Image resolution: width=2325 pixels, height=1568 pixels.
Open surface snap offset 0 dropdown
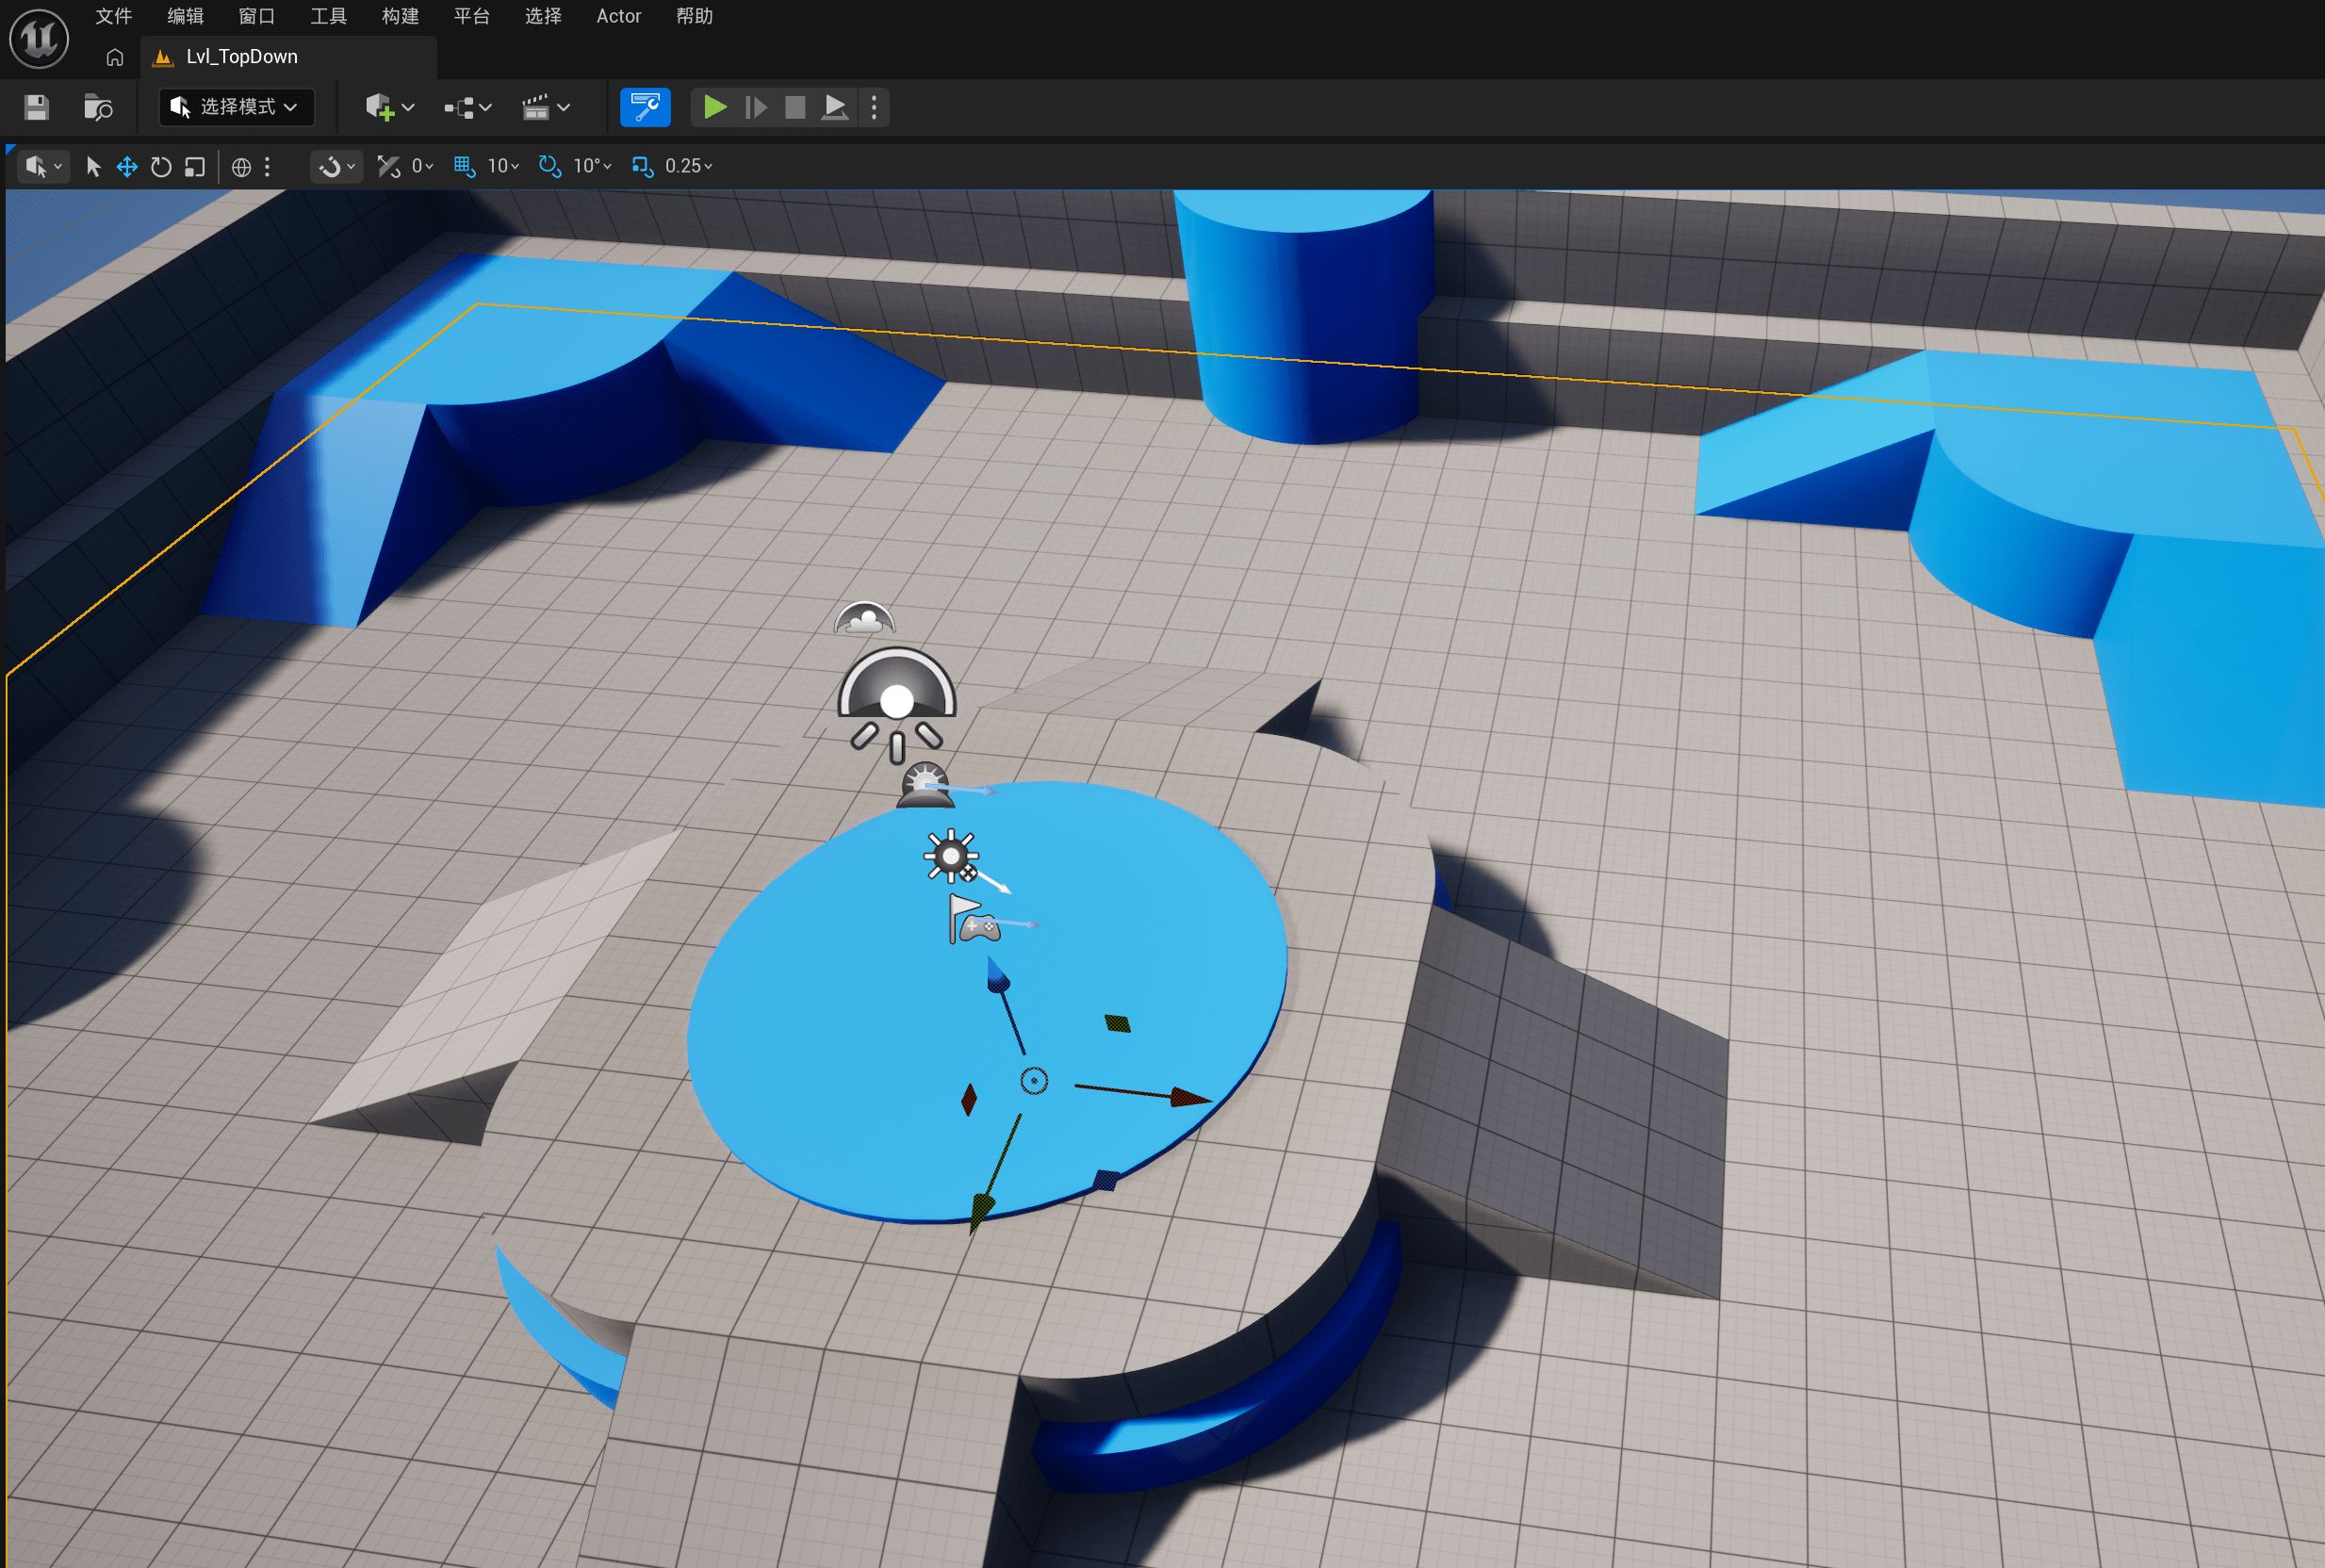coord(422,166)
